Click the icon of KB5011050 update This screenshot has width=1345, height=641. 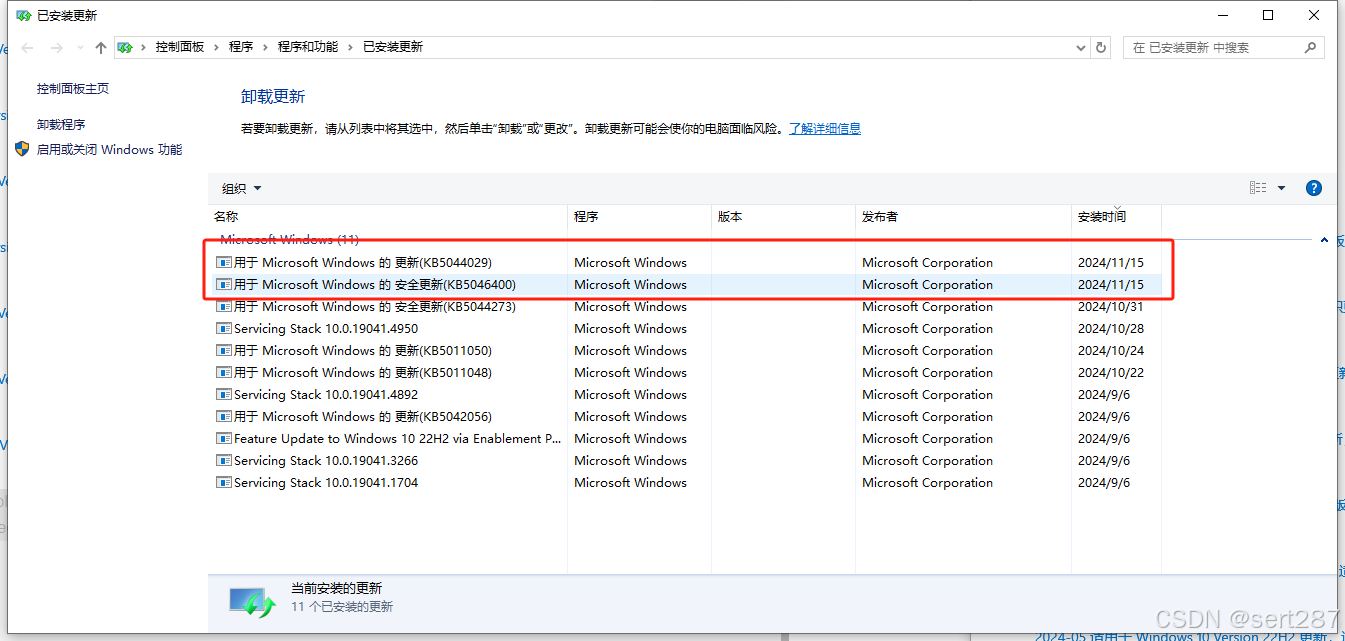pos(224,351)
